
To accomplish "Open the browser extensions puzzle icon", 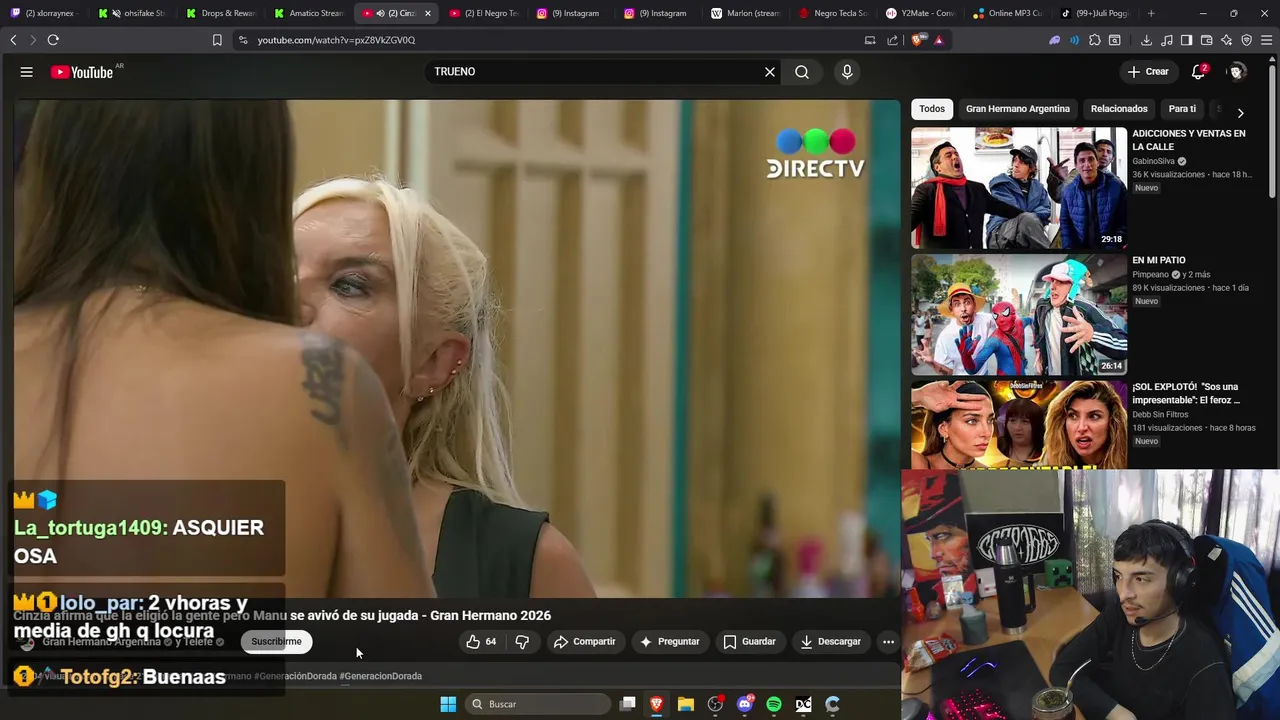I will tap(1095, 40).
